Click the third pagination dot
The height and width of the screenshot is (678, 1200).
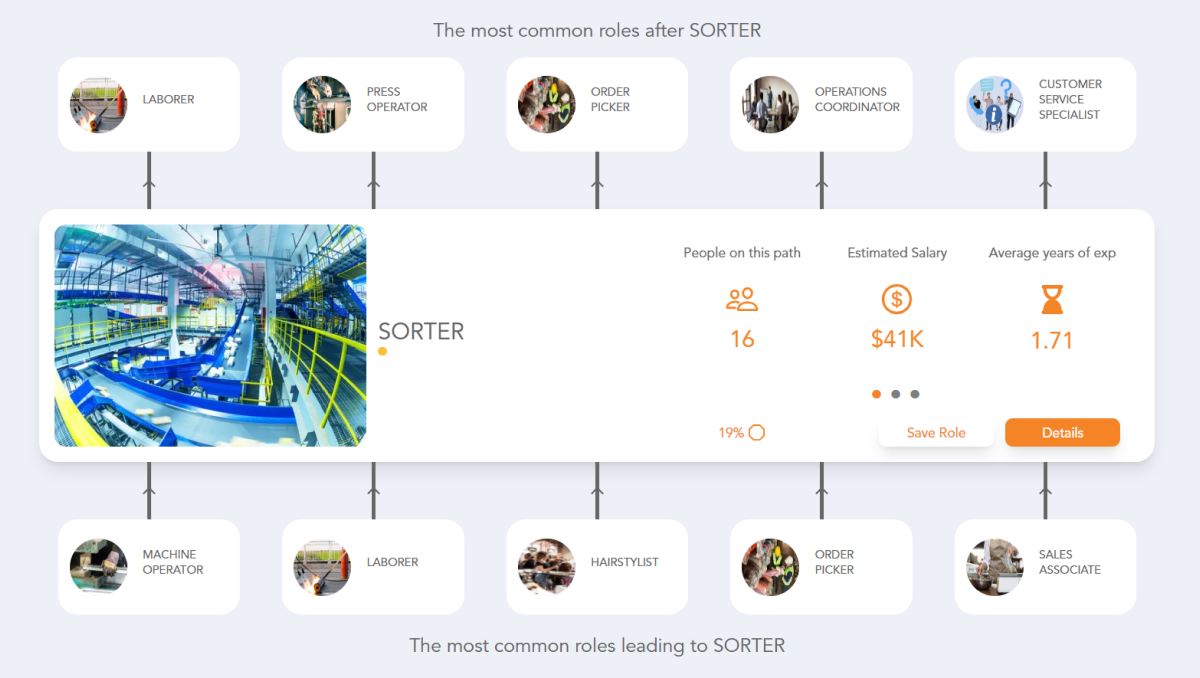pos(915,394)
